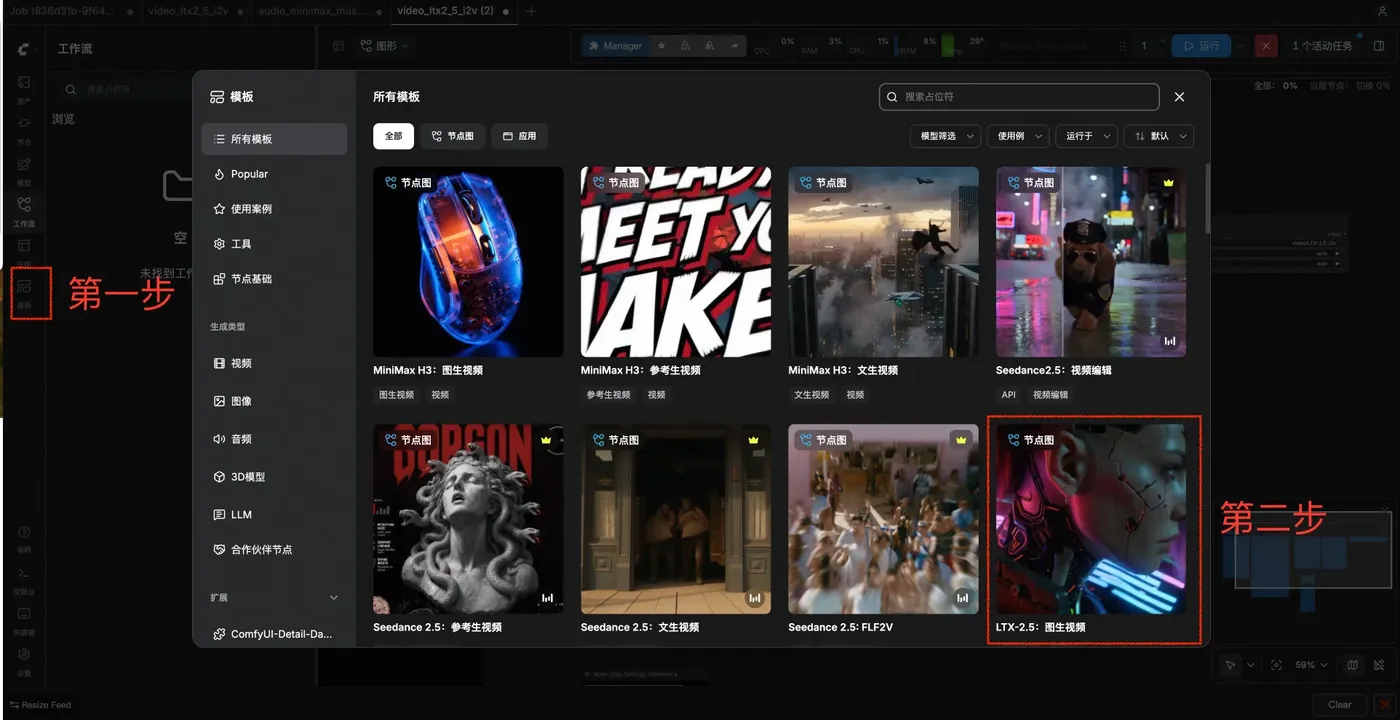
Task: Select the 视频 generation type
Action: [x=274, y=363]
